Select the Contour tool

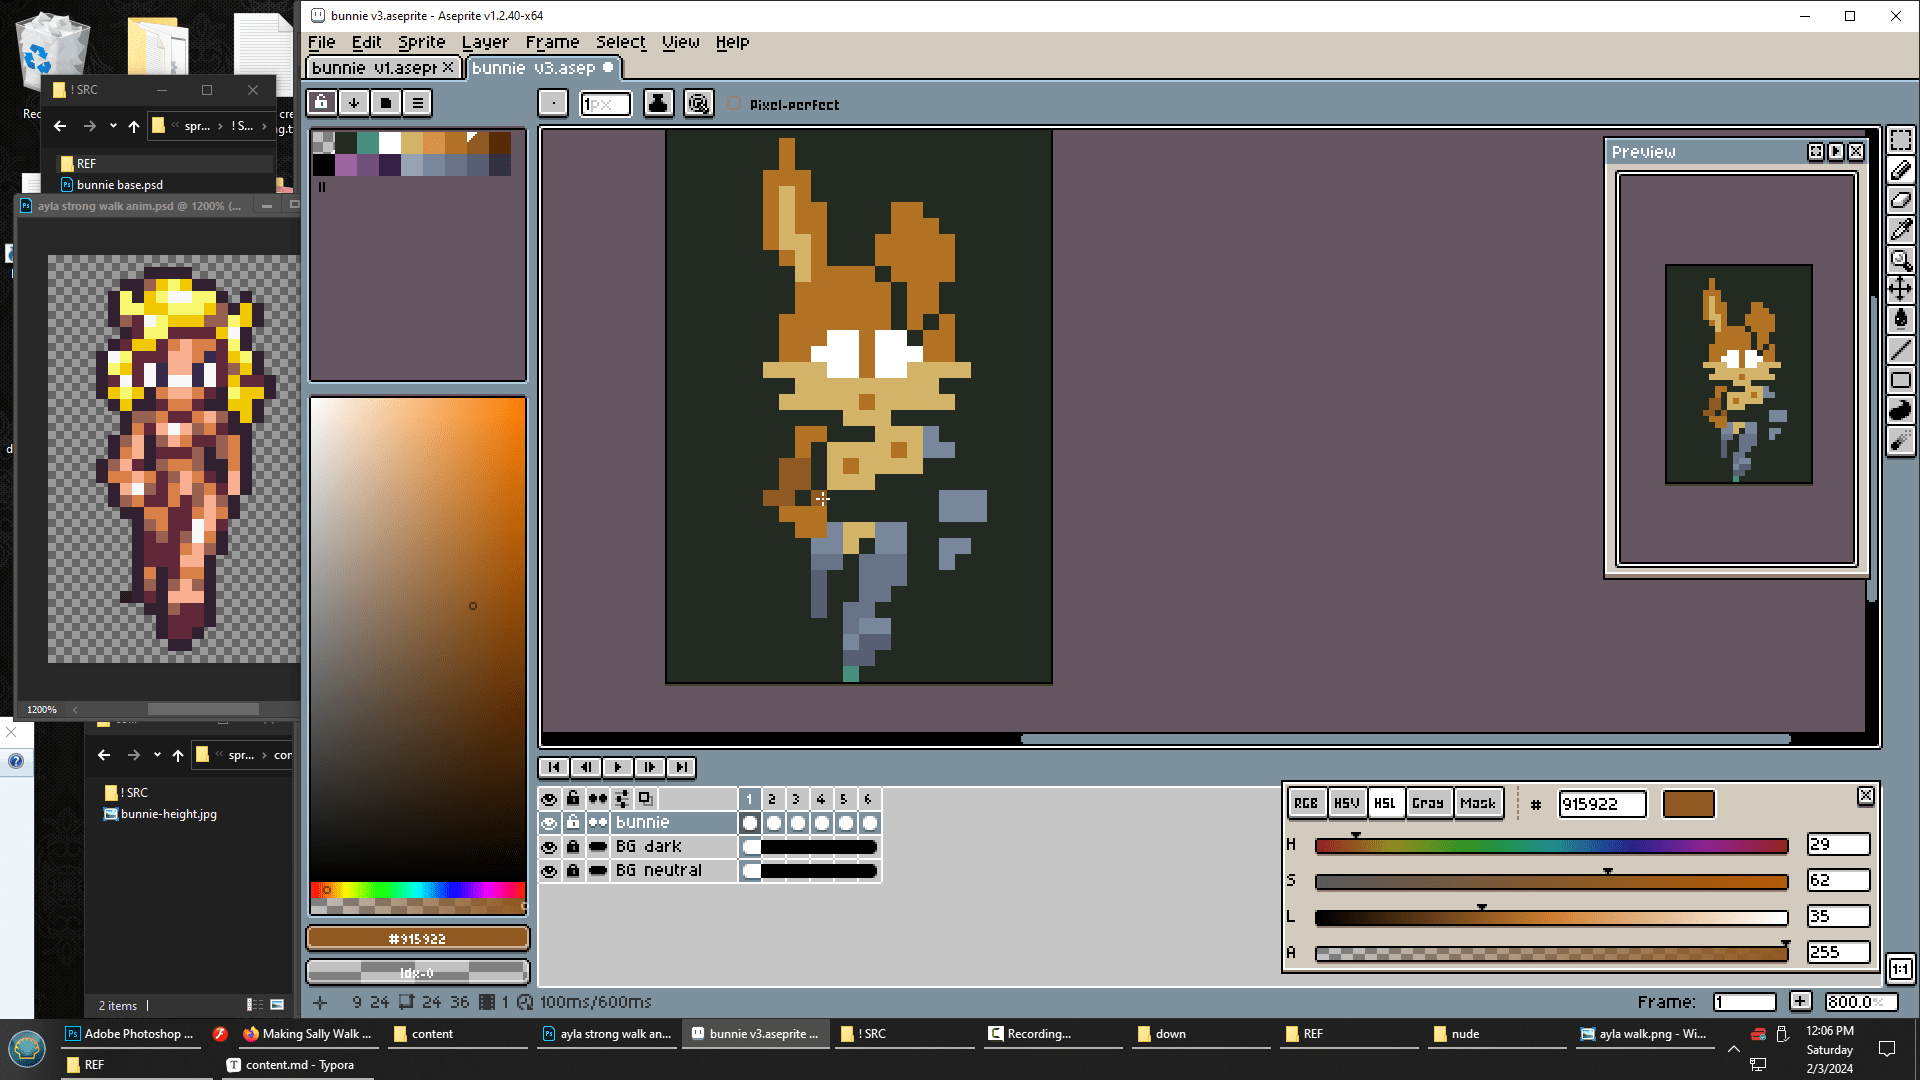click(1900, 410)
